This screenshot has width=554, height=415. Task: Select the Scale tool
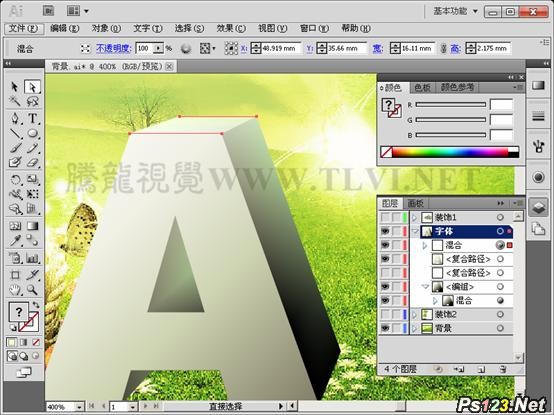point(32,179)
